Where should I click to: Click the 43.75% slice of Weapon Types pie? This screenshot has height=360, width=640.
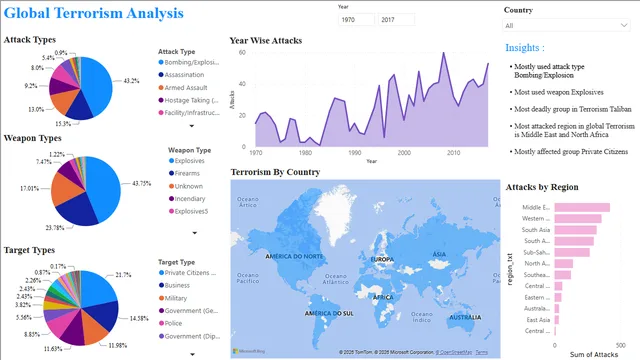pos(105,188)
